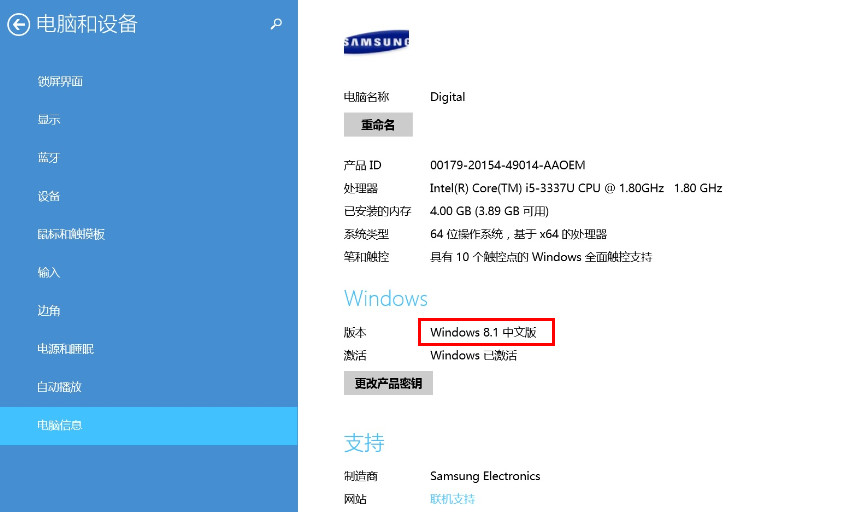Click the 支持 section heading
The height and width of the screenshot is (512, 855).
[x=364, y=443]
